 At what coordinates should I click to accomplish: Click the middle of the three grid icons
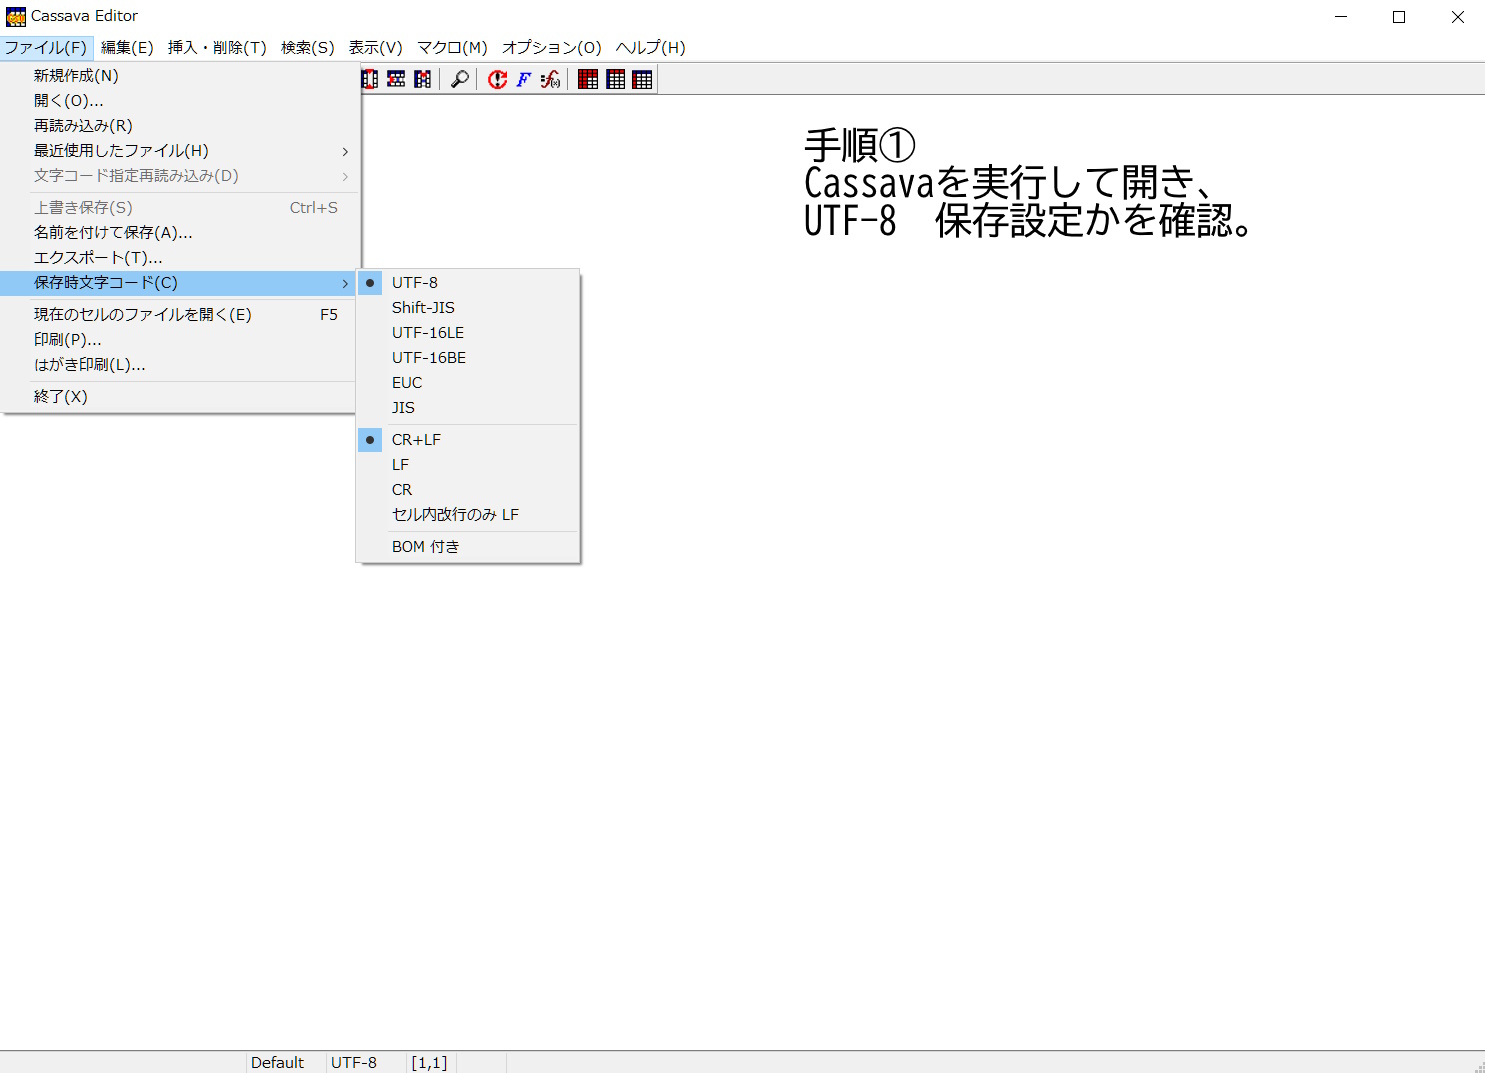tap(616, 80)
